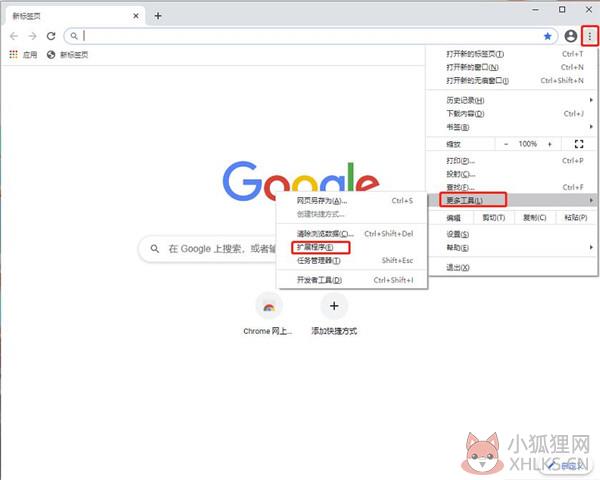The height and width of the screenshot is (480, 600).
Task: Expand the 更多工具(L) submenu
Action: pos(512,200)
